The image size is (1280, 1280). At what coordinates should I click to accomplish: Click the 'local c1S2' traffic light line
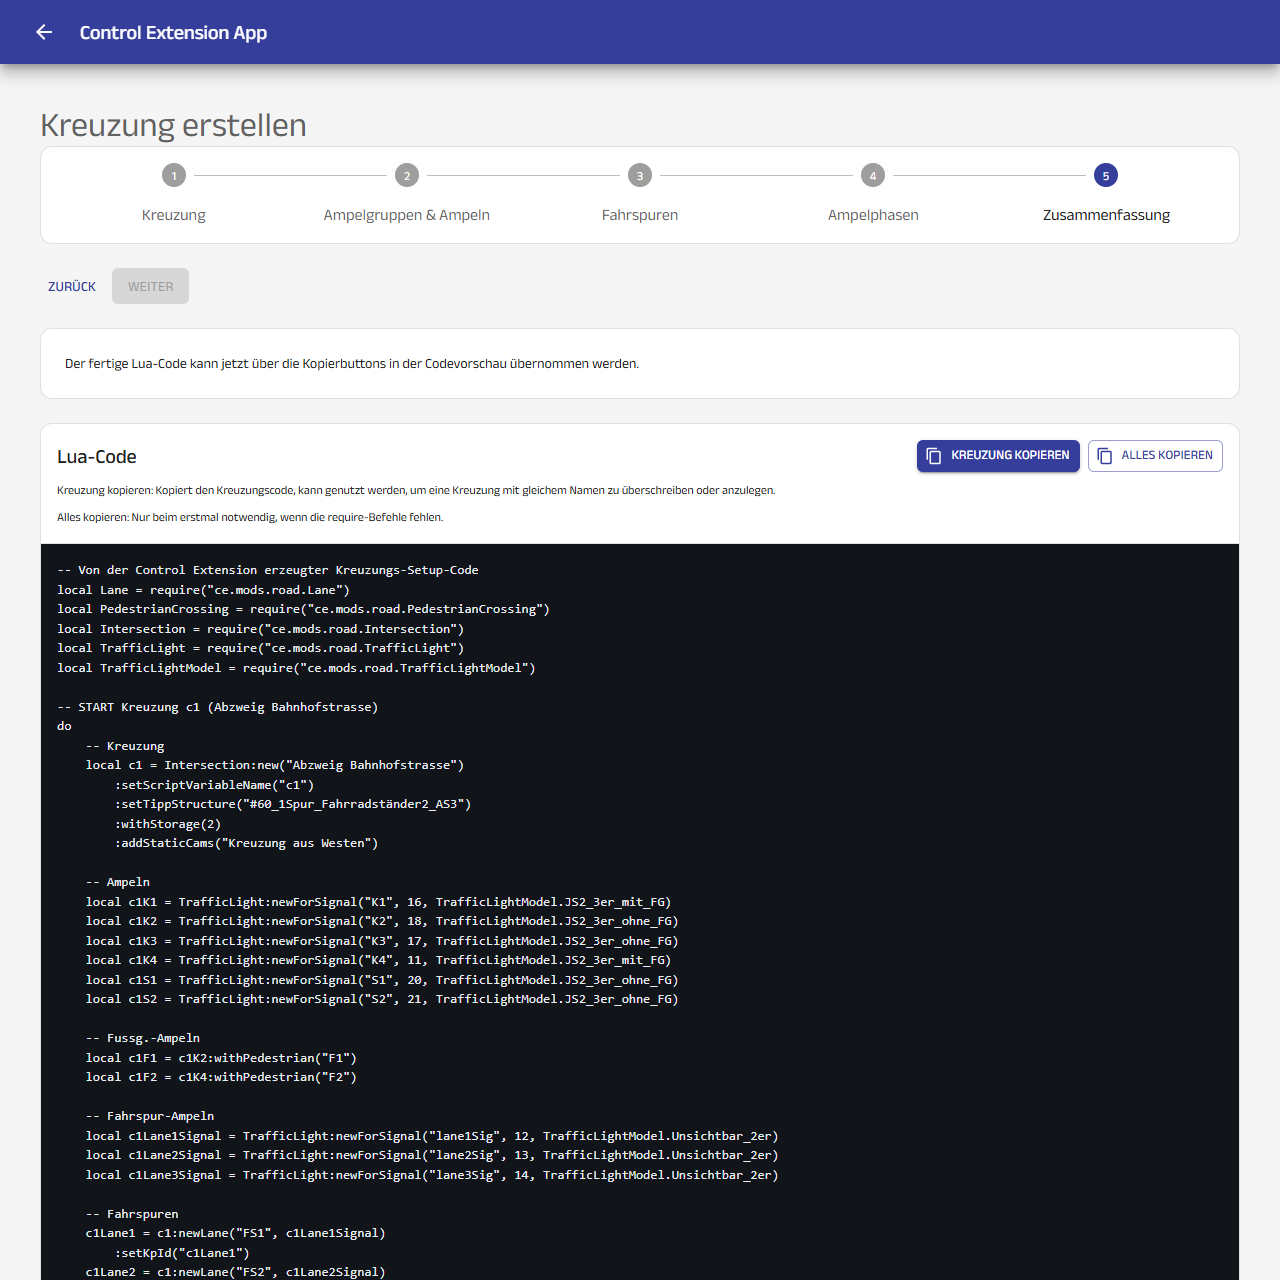click(382, 999)
